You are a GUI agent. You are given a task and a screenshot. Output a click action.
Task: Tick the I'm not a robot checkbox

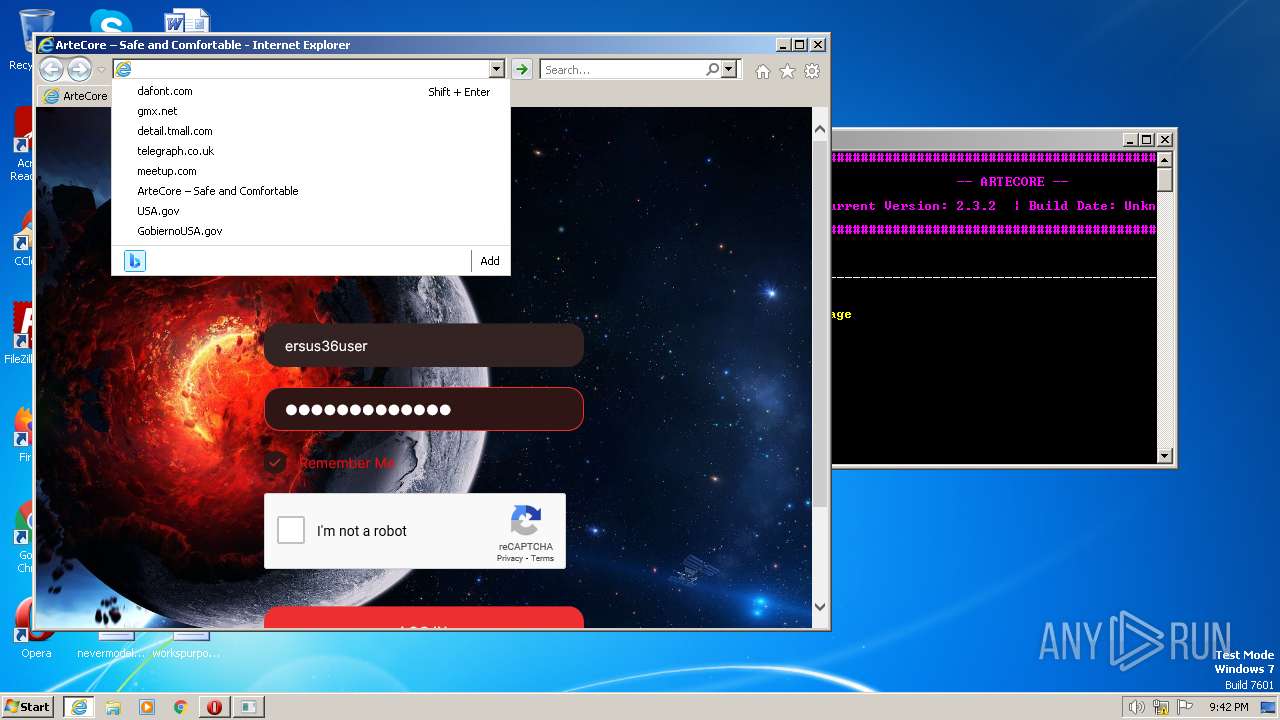click(291, 530)
